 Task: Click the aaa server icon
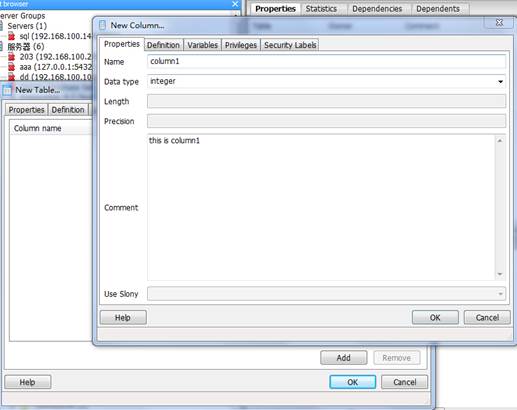(x=12, y=67)
